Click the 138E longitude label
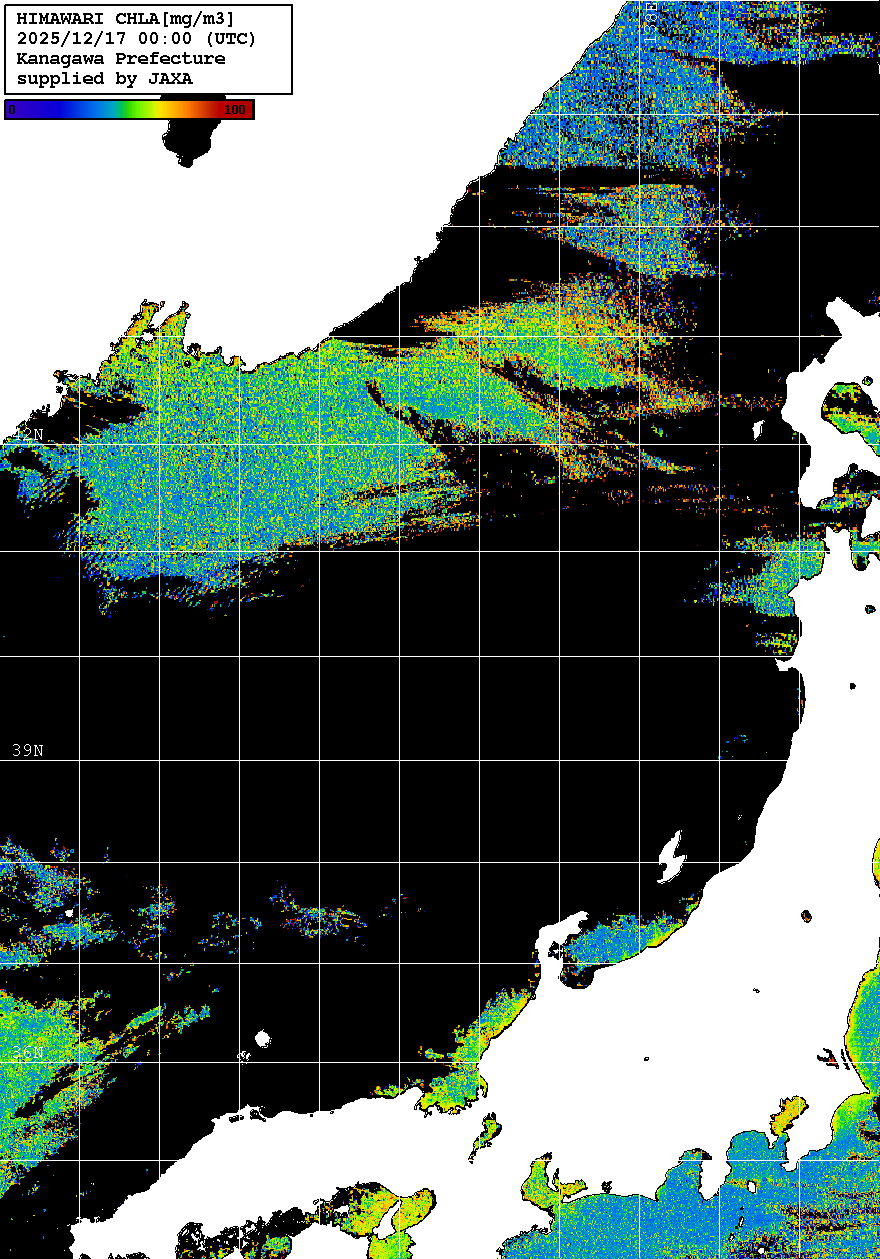The image size is (880, 1259). tap(650, 20)
